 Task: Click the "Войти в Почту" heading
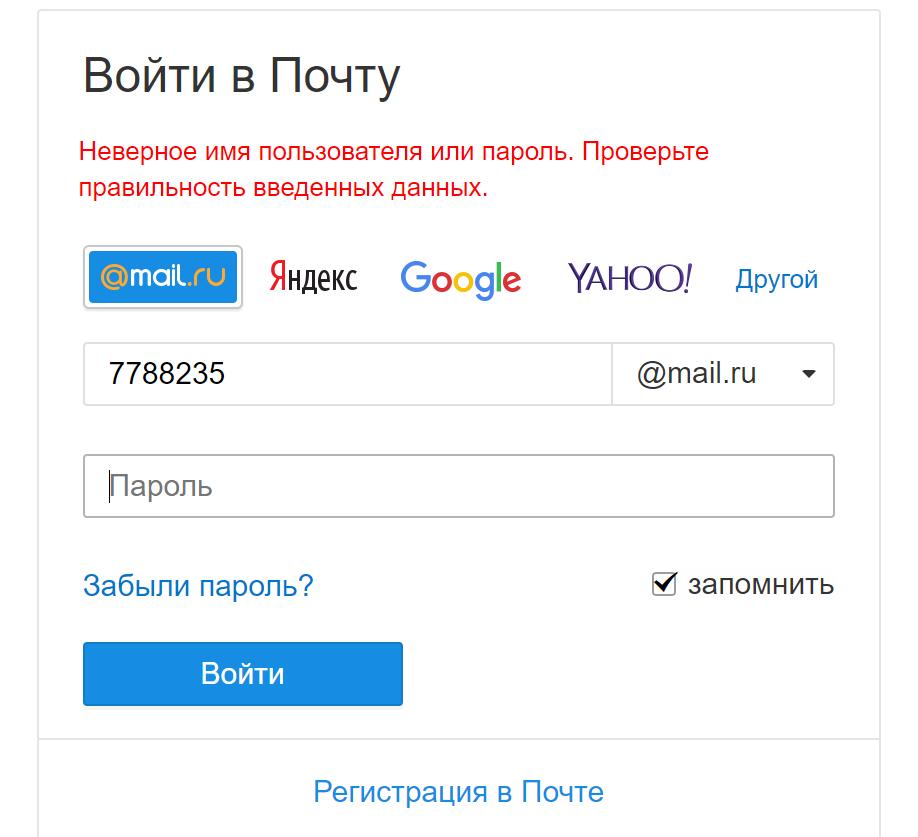pos(241,76)
